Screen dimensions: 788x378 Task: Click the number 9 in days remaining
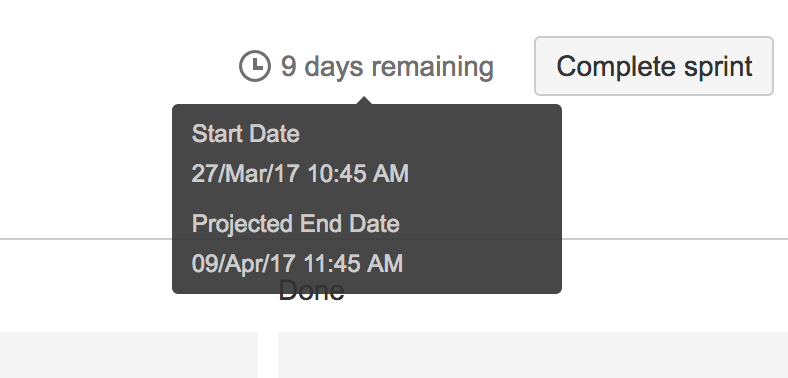(288, 66)
